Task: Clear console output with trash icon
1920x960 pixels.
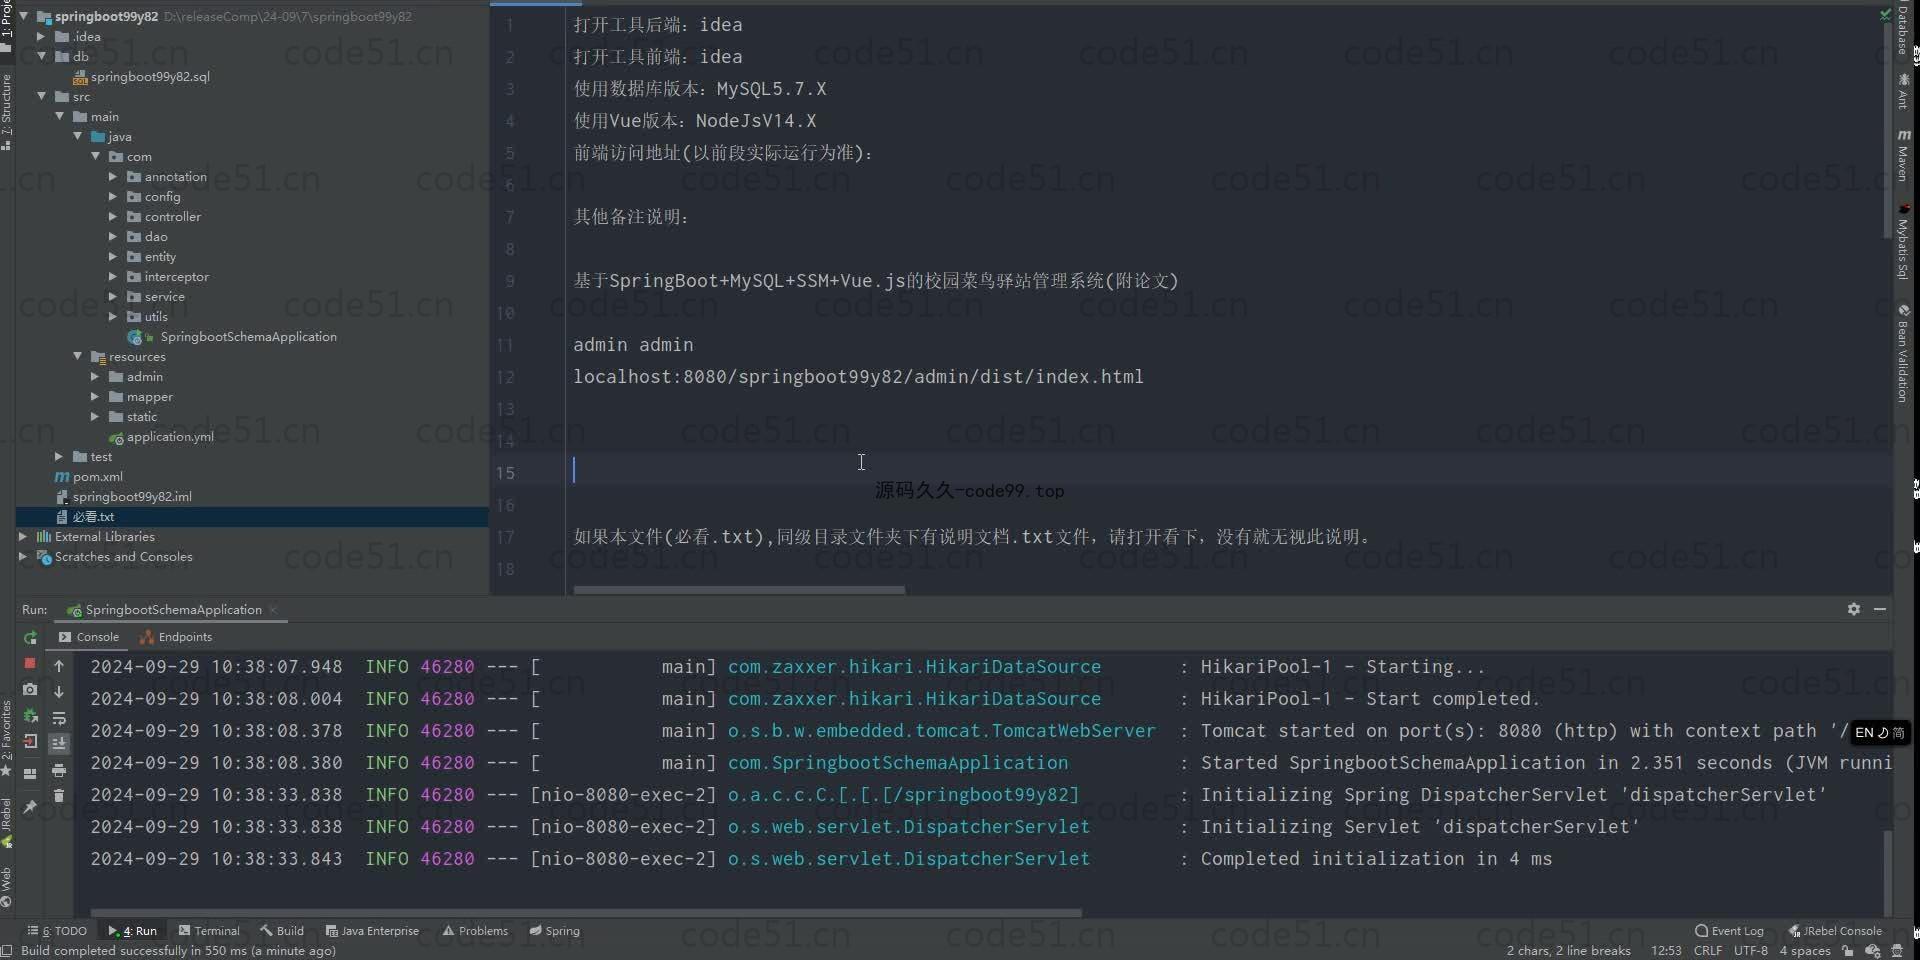Action: [59, 796]
